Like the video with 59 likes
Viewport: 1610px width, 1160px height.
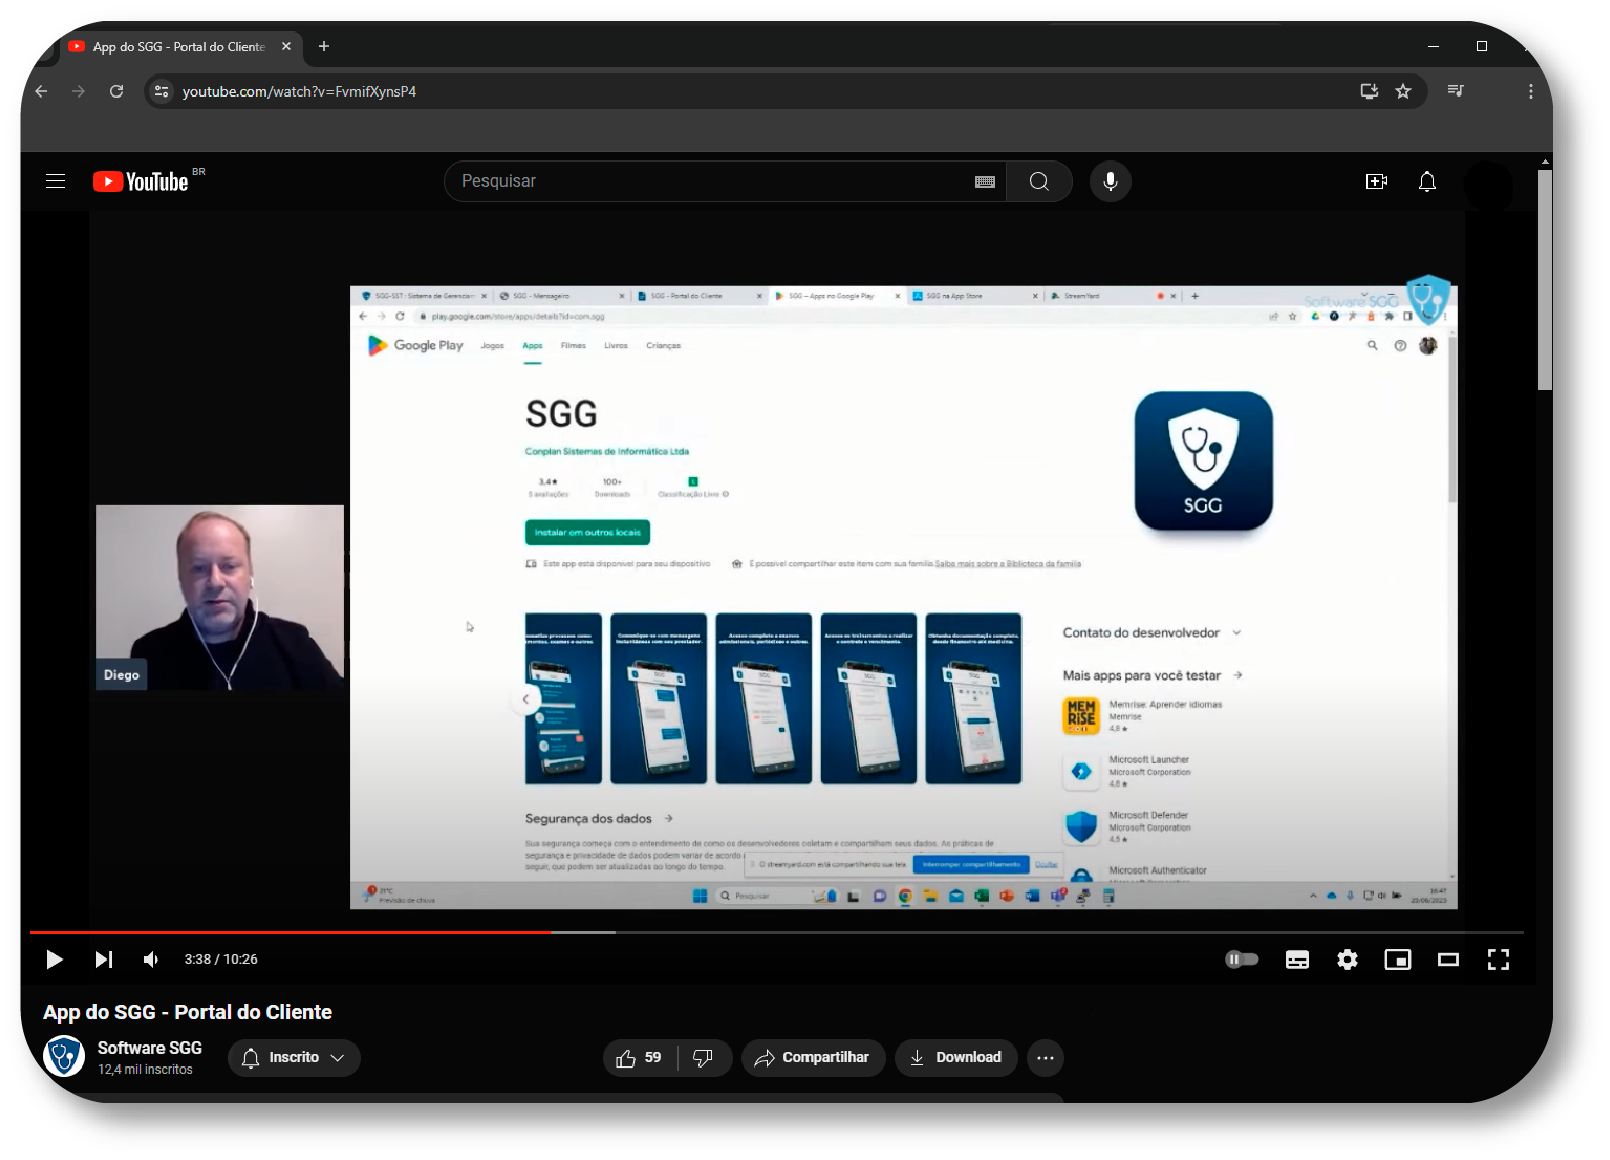pyautogui.click(x=639, y=1058)
